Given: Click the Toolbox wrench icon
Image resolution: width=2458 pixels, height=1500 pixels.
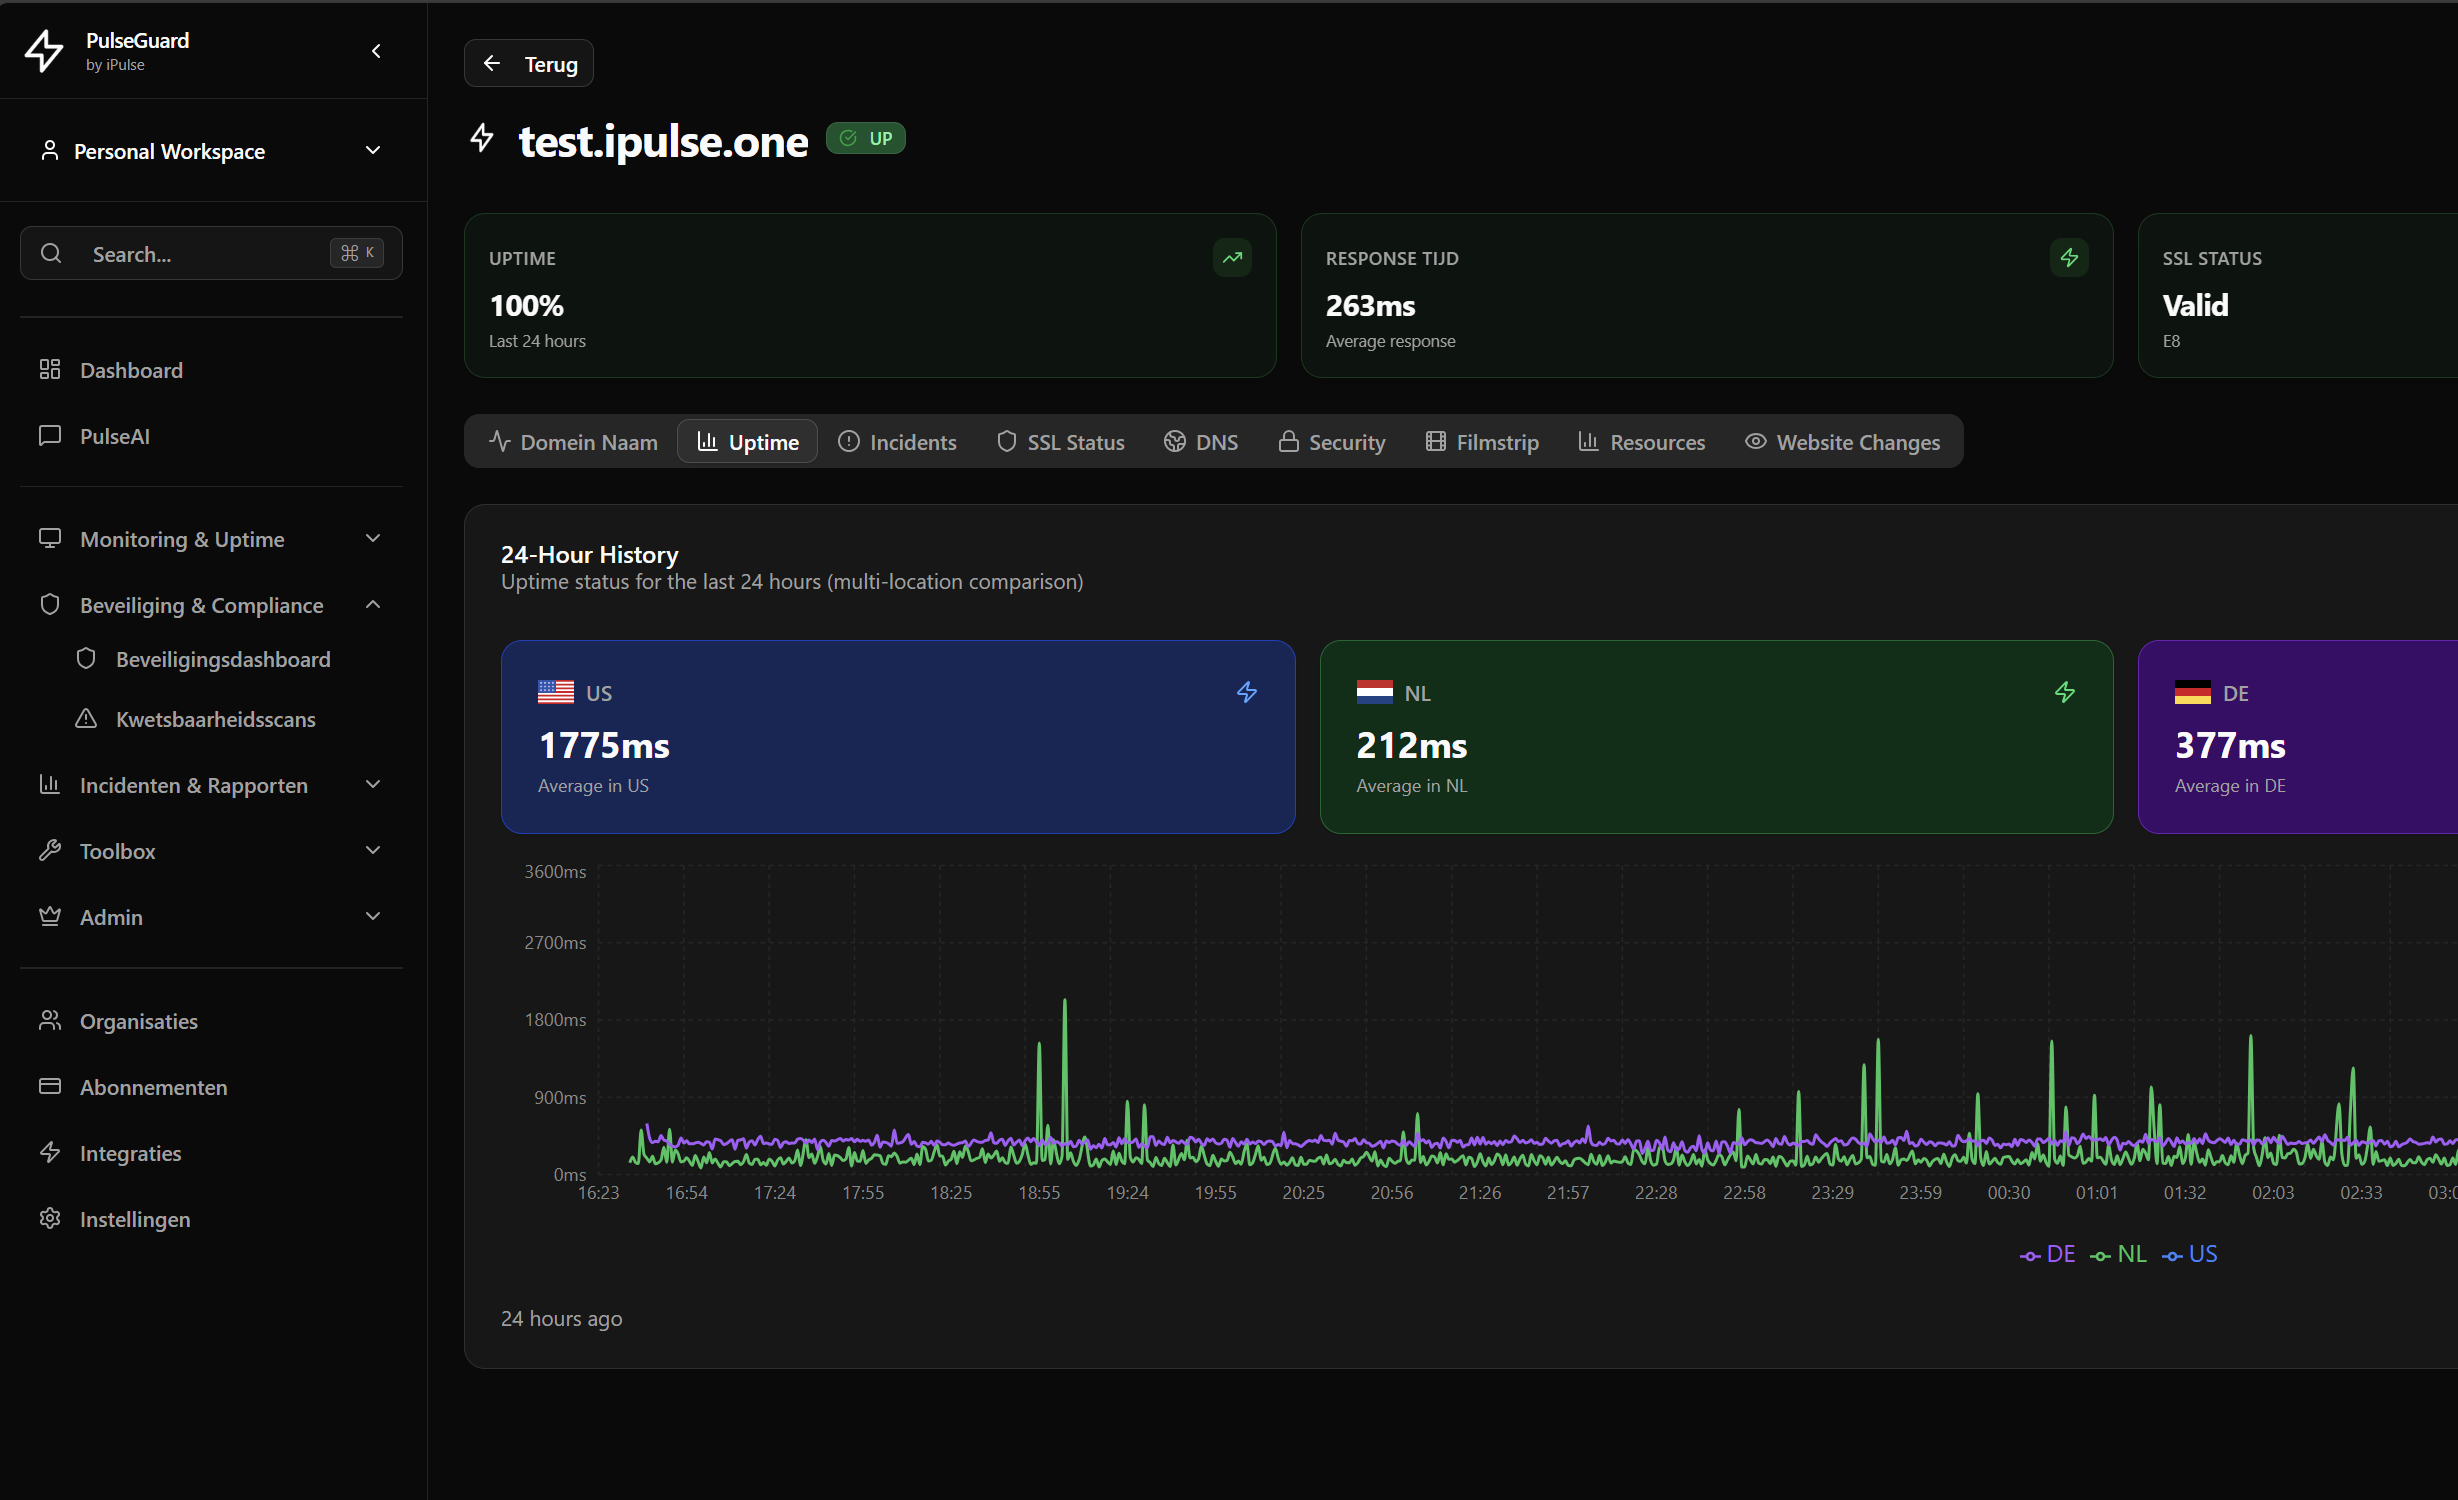Looking at the screenshot, I should coord(50,850).
